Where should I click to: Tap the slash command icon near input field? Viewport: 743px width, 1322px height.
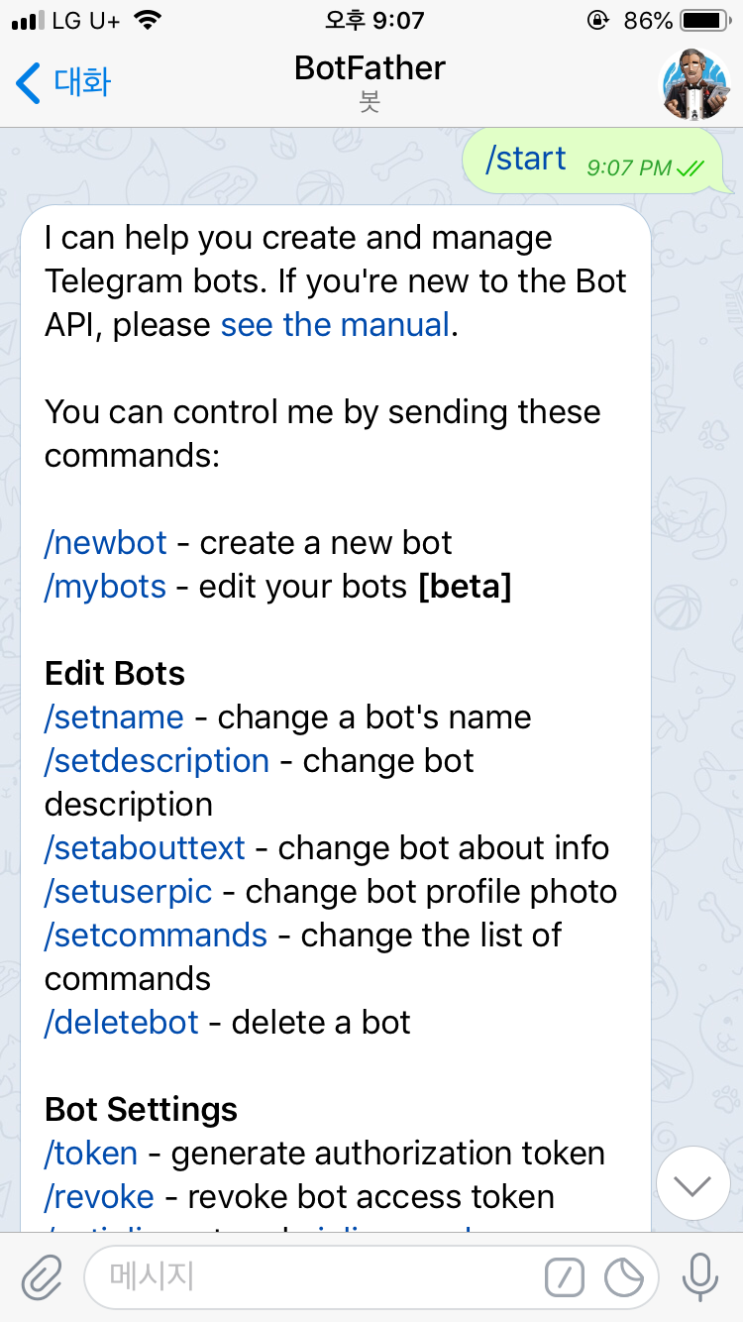point(564,1277)
